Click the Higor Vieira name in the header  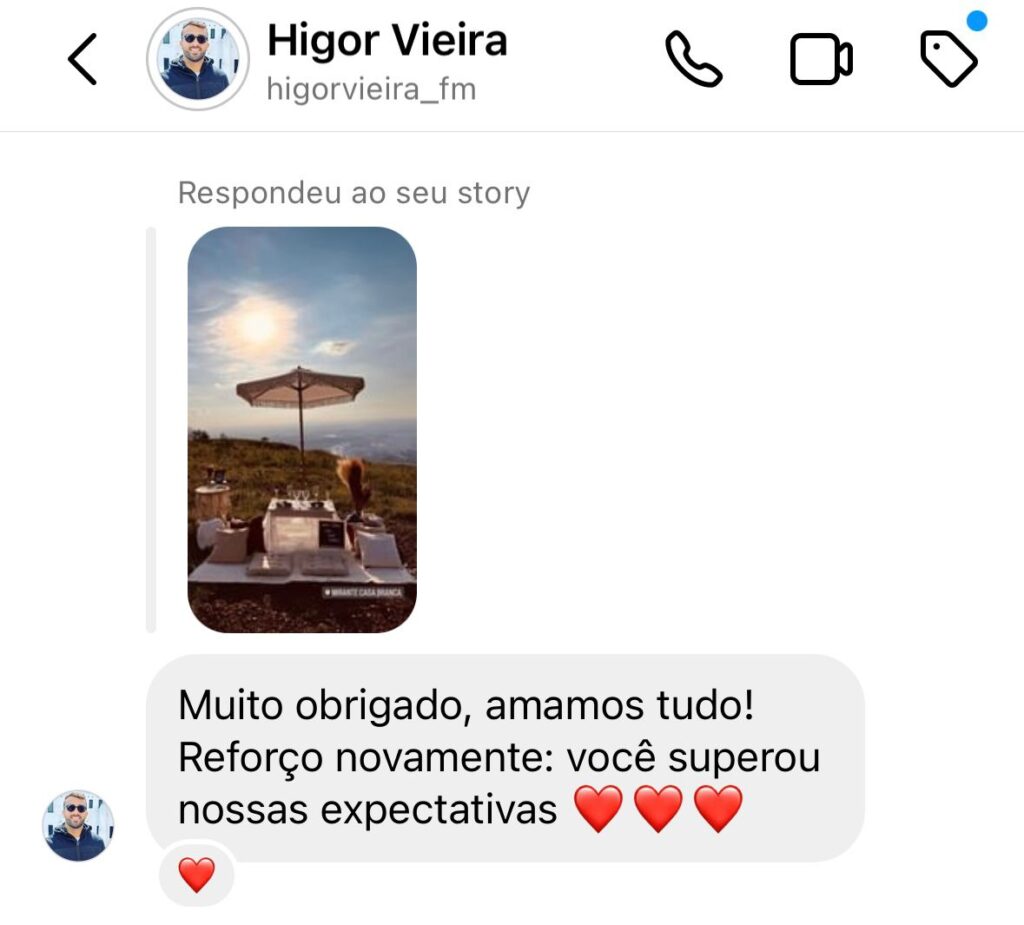coord(387,41)
